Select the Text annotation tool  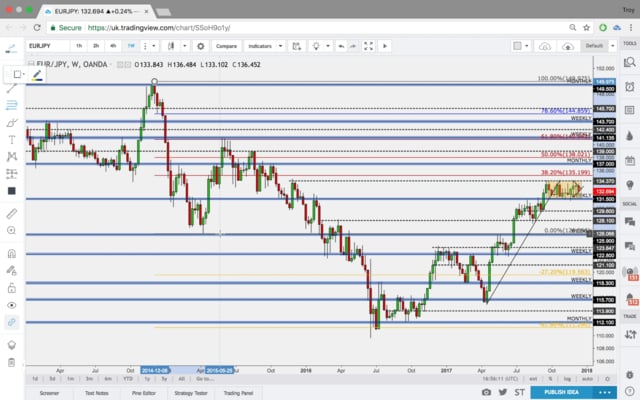[11, 139]
